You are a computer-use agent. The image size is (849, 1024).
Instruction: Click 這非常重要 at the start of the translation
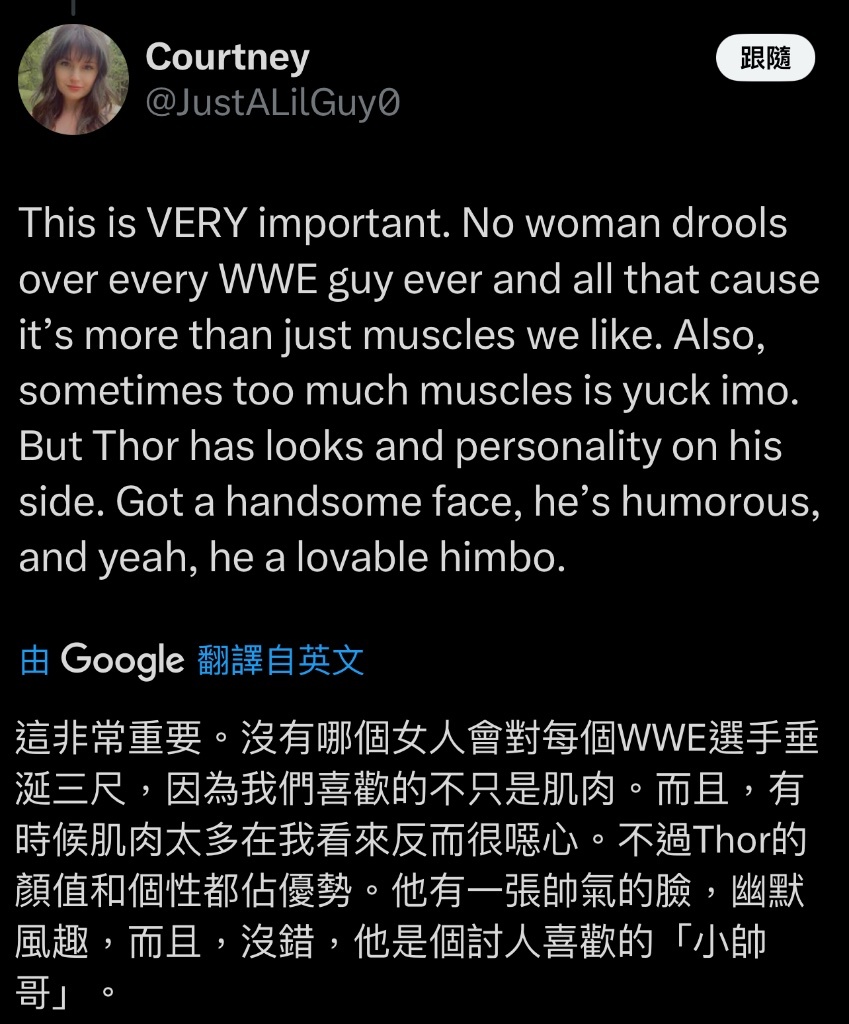[x=108, y=738]
